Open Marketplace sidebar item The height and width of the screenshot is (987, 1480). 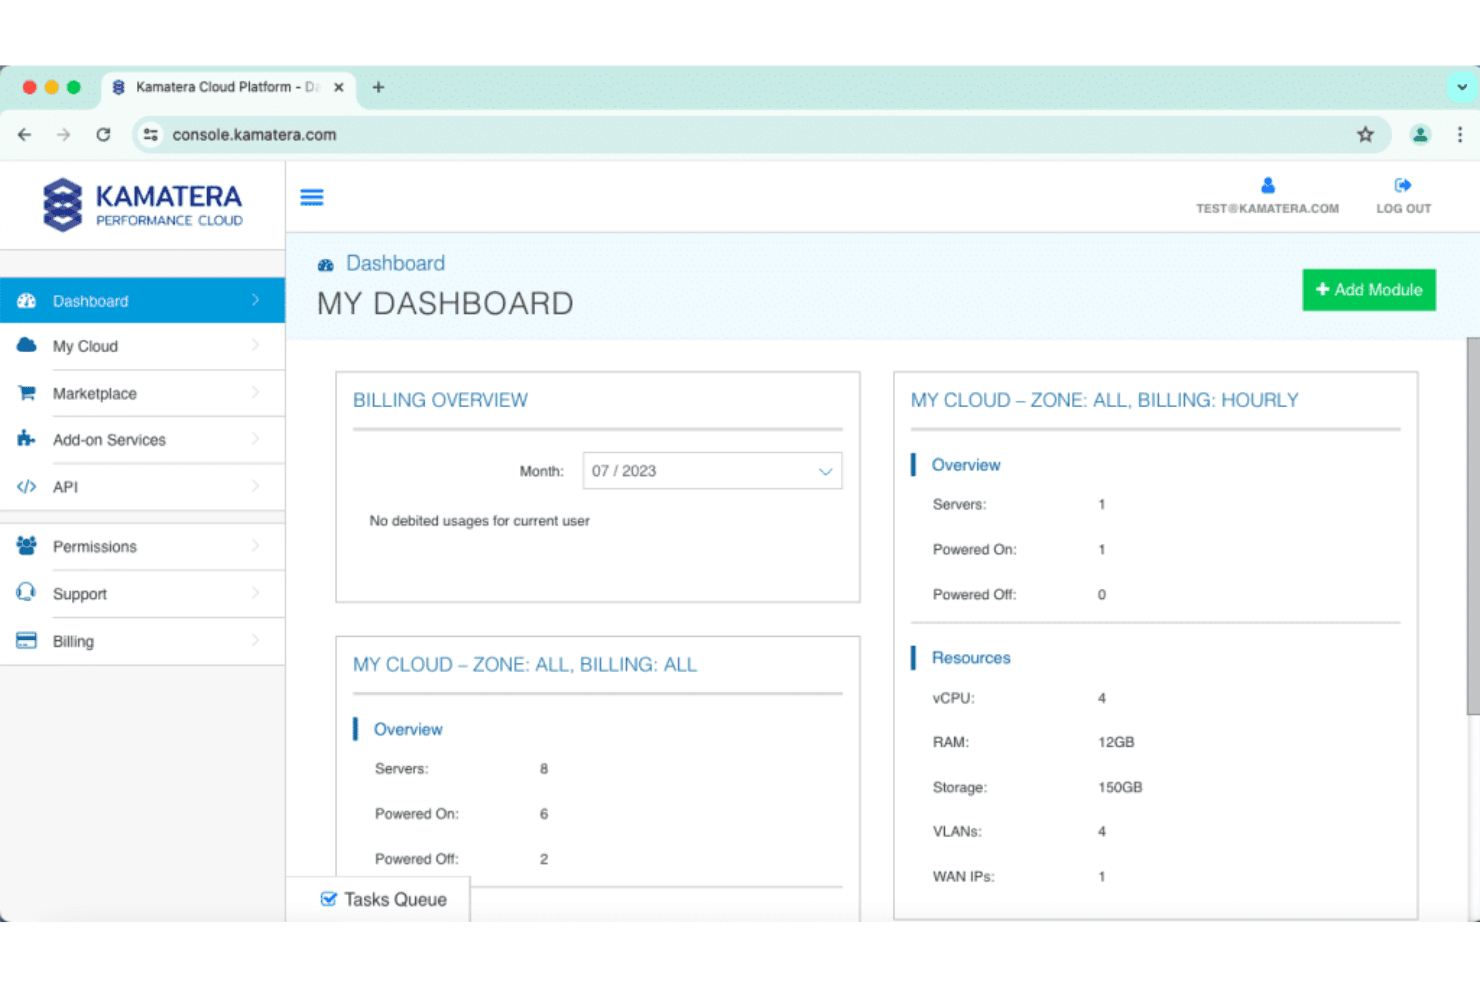pos(142,393)
